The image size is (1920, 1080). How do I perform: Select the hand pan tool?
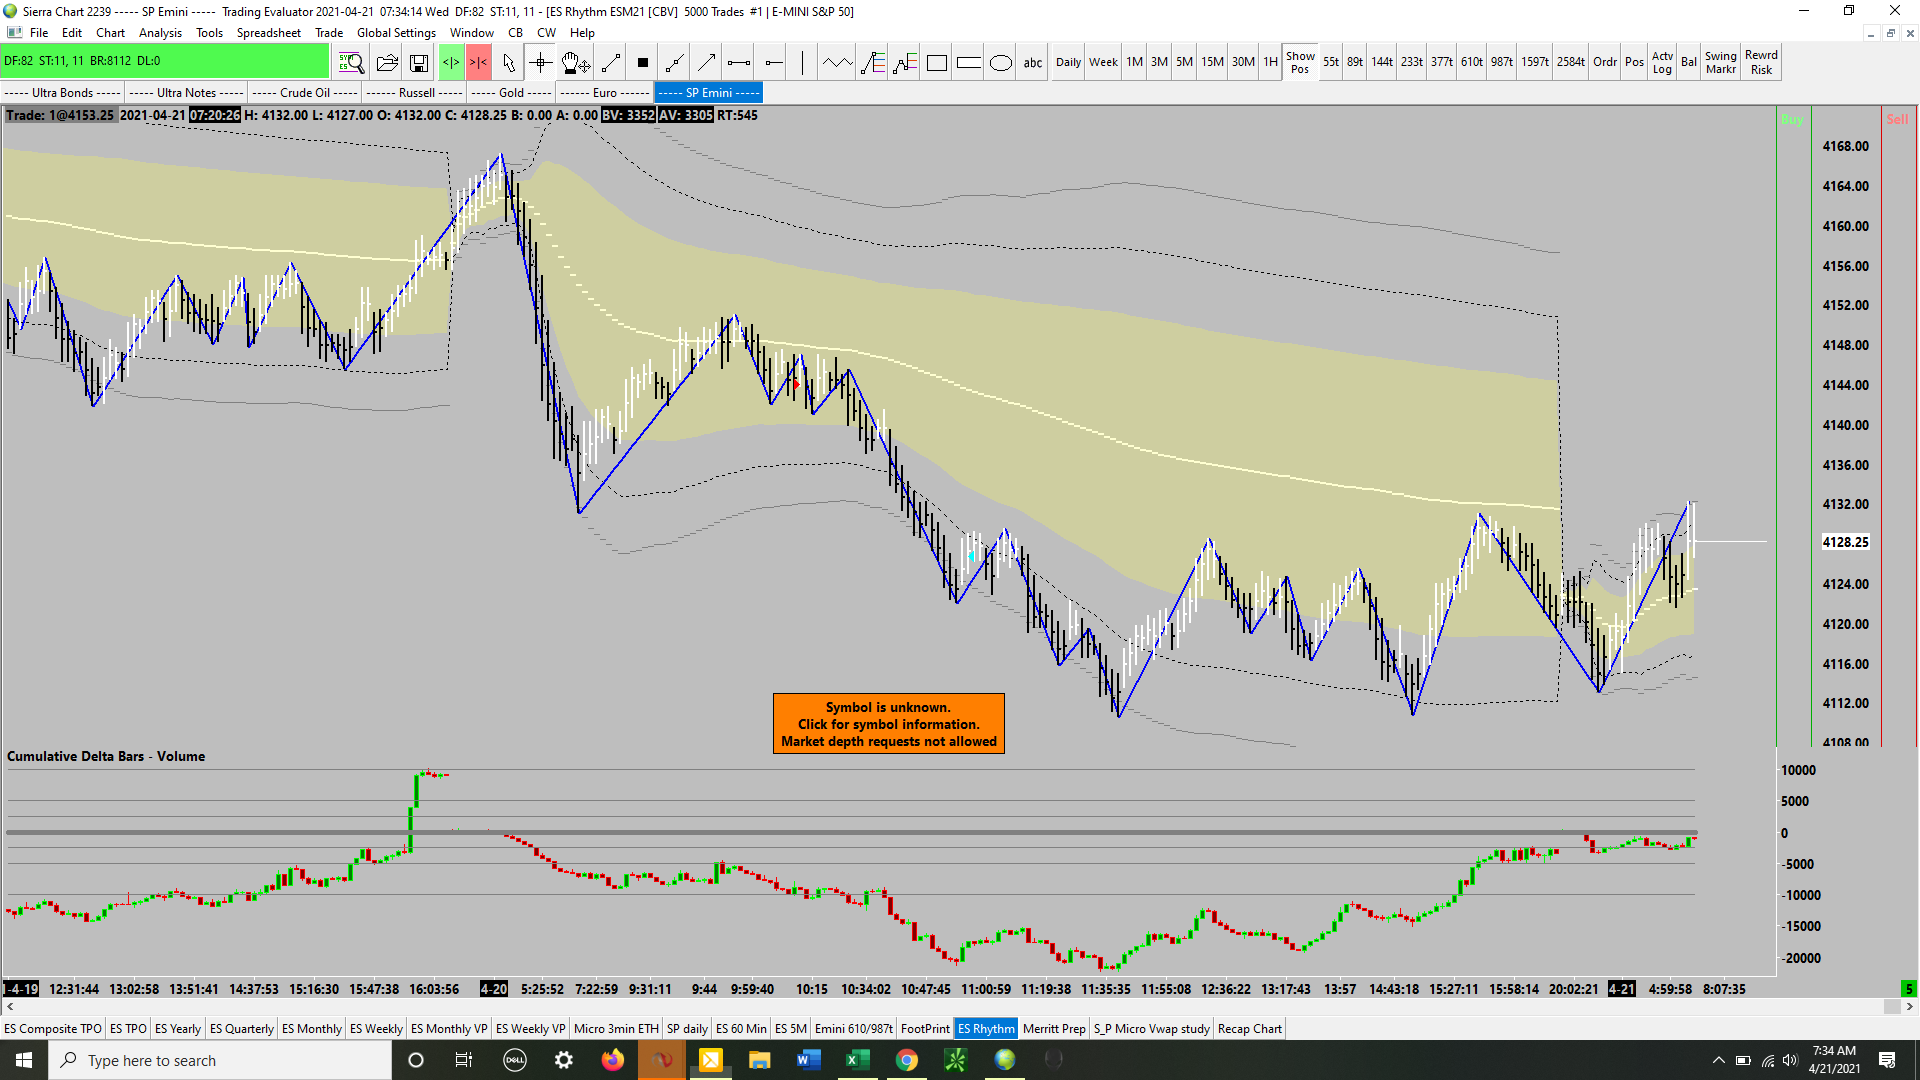[575, 63]
